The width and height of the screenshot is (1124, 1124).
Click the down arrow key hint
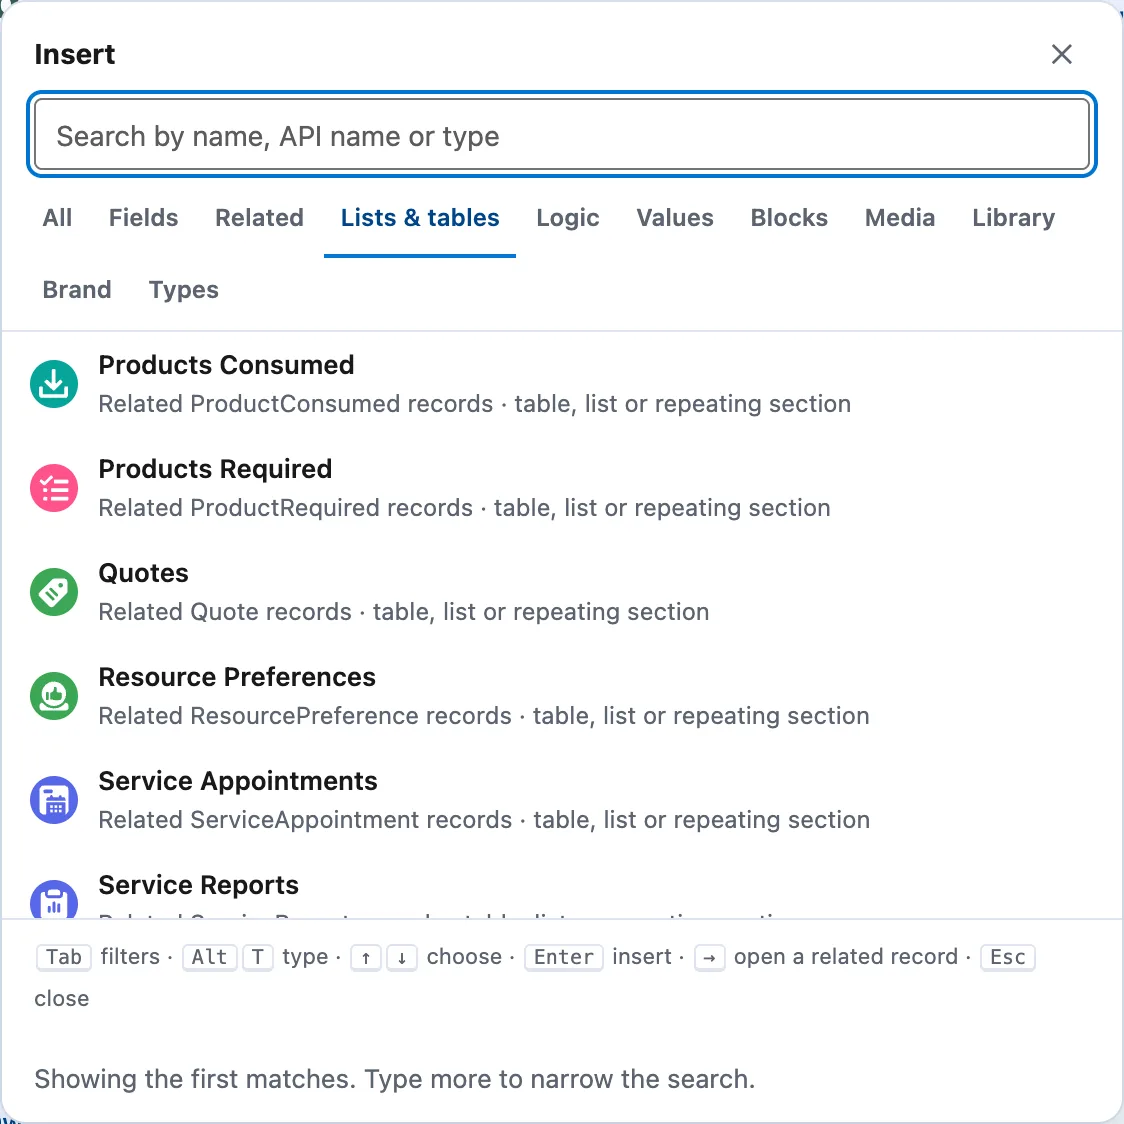pyautogui.click(x=402, y=958)
